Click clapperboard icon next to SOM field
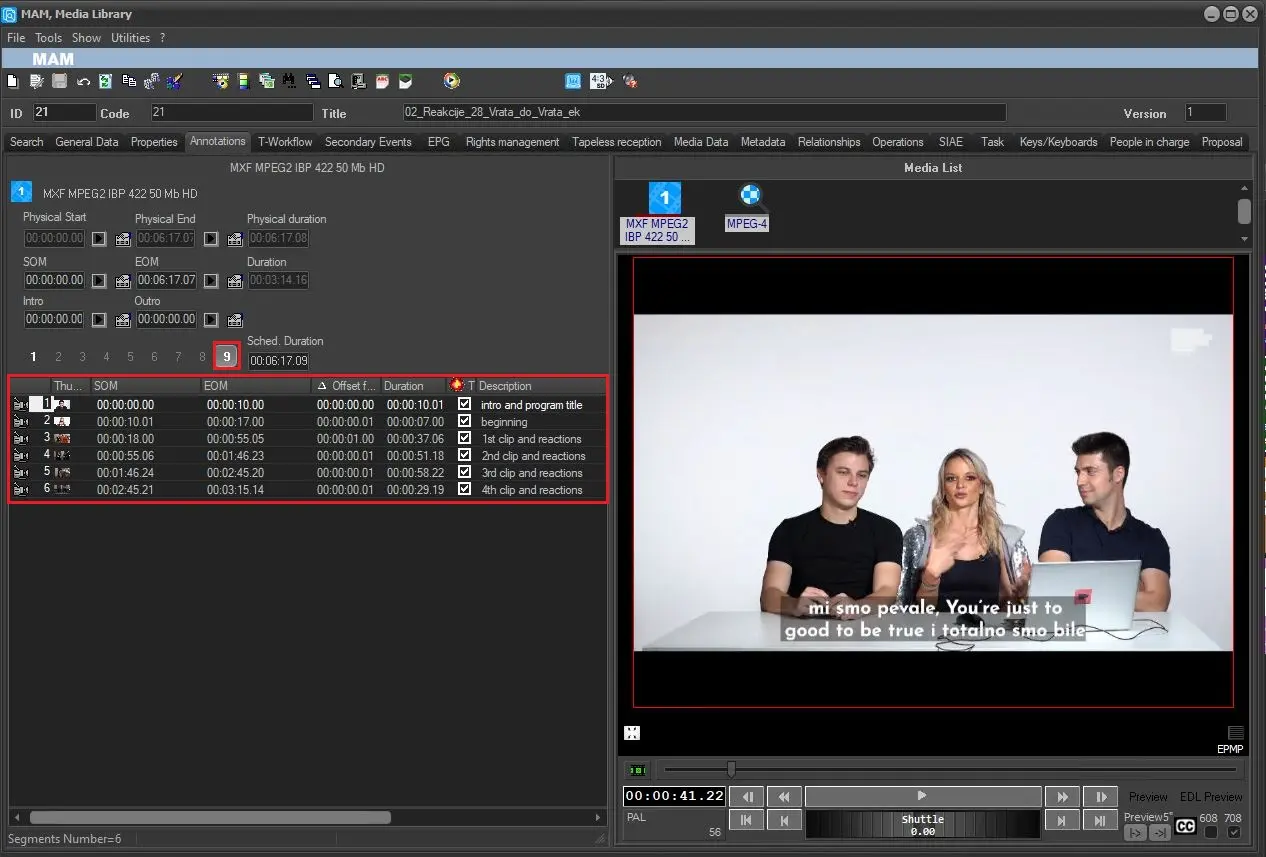The height and width of the screenshot is (857, 1266). [x=123, y=281]
